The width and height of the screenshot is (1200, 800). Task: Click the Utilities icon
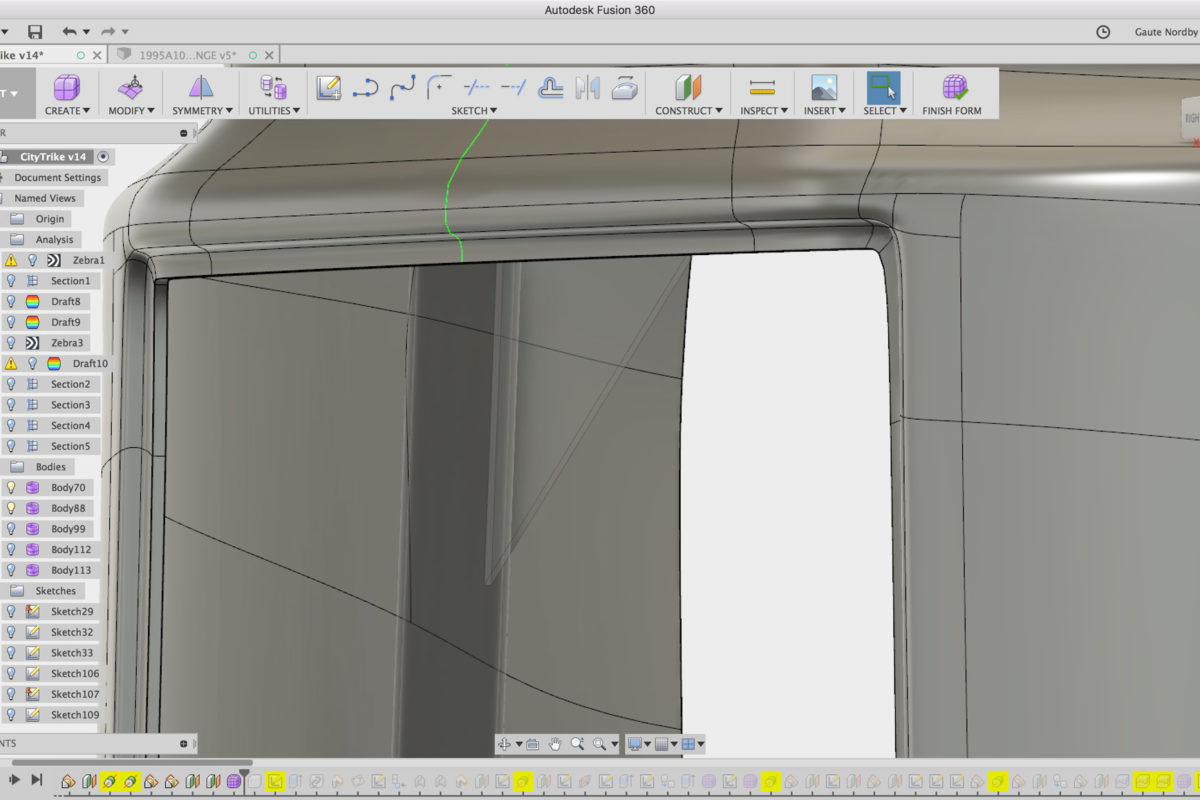[272, 87]
